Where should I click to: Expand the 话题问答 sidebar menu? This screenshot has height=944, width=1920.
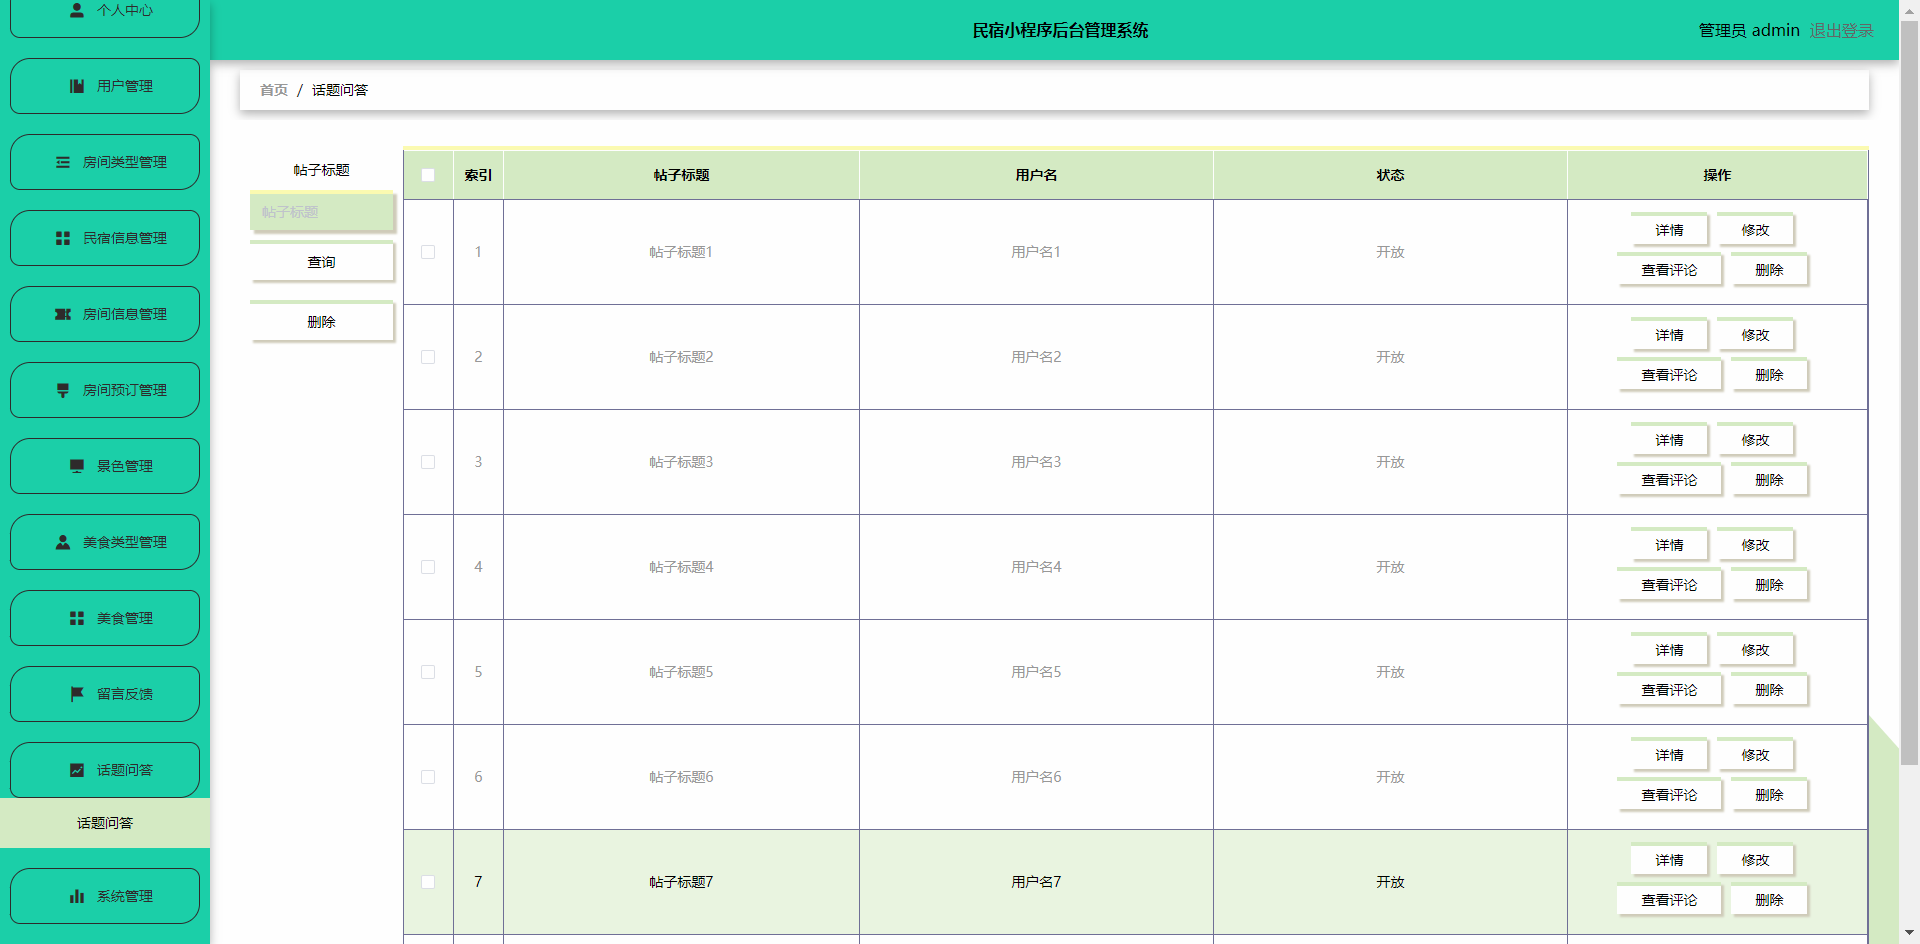point(105,770)
